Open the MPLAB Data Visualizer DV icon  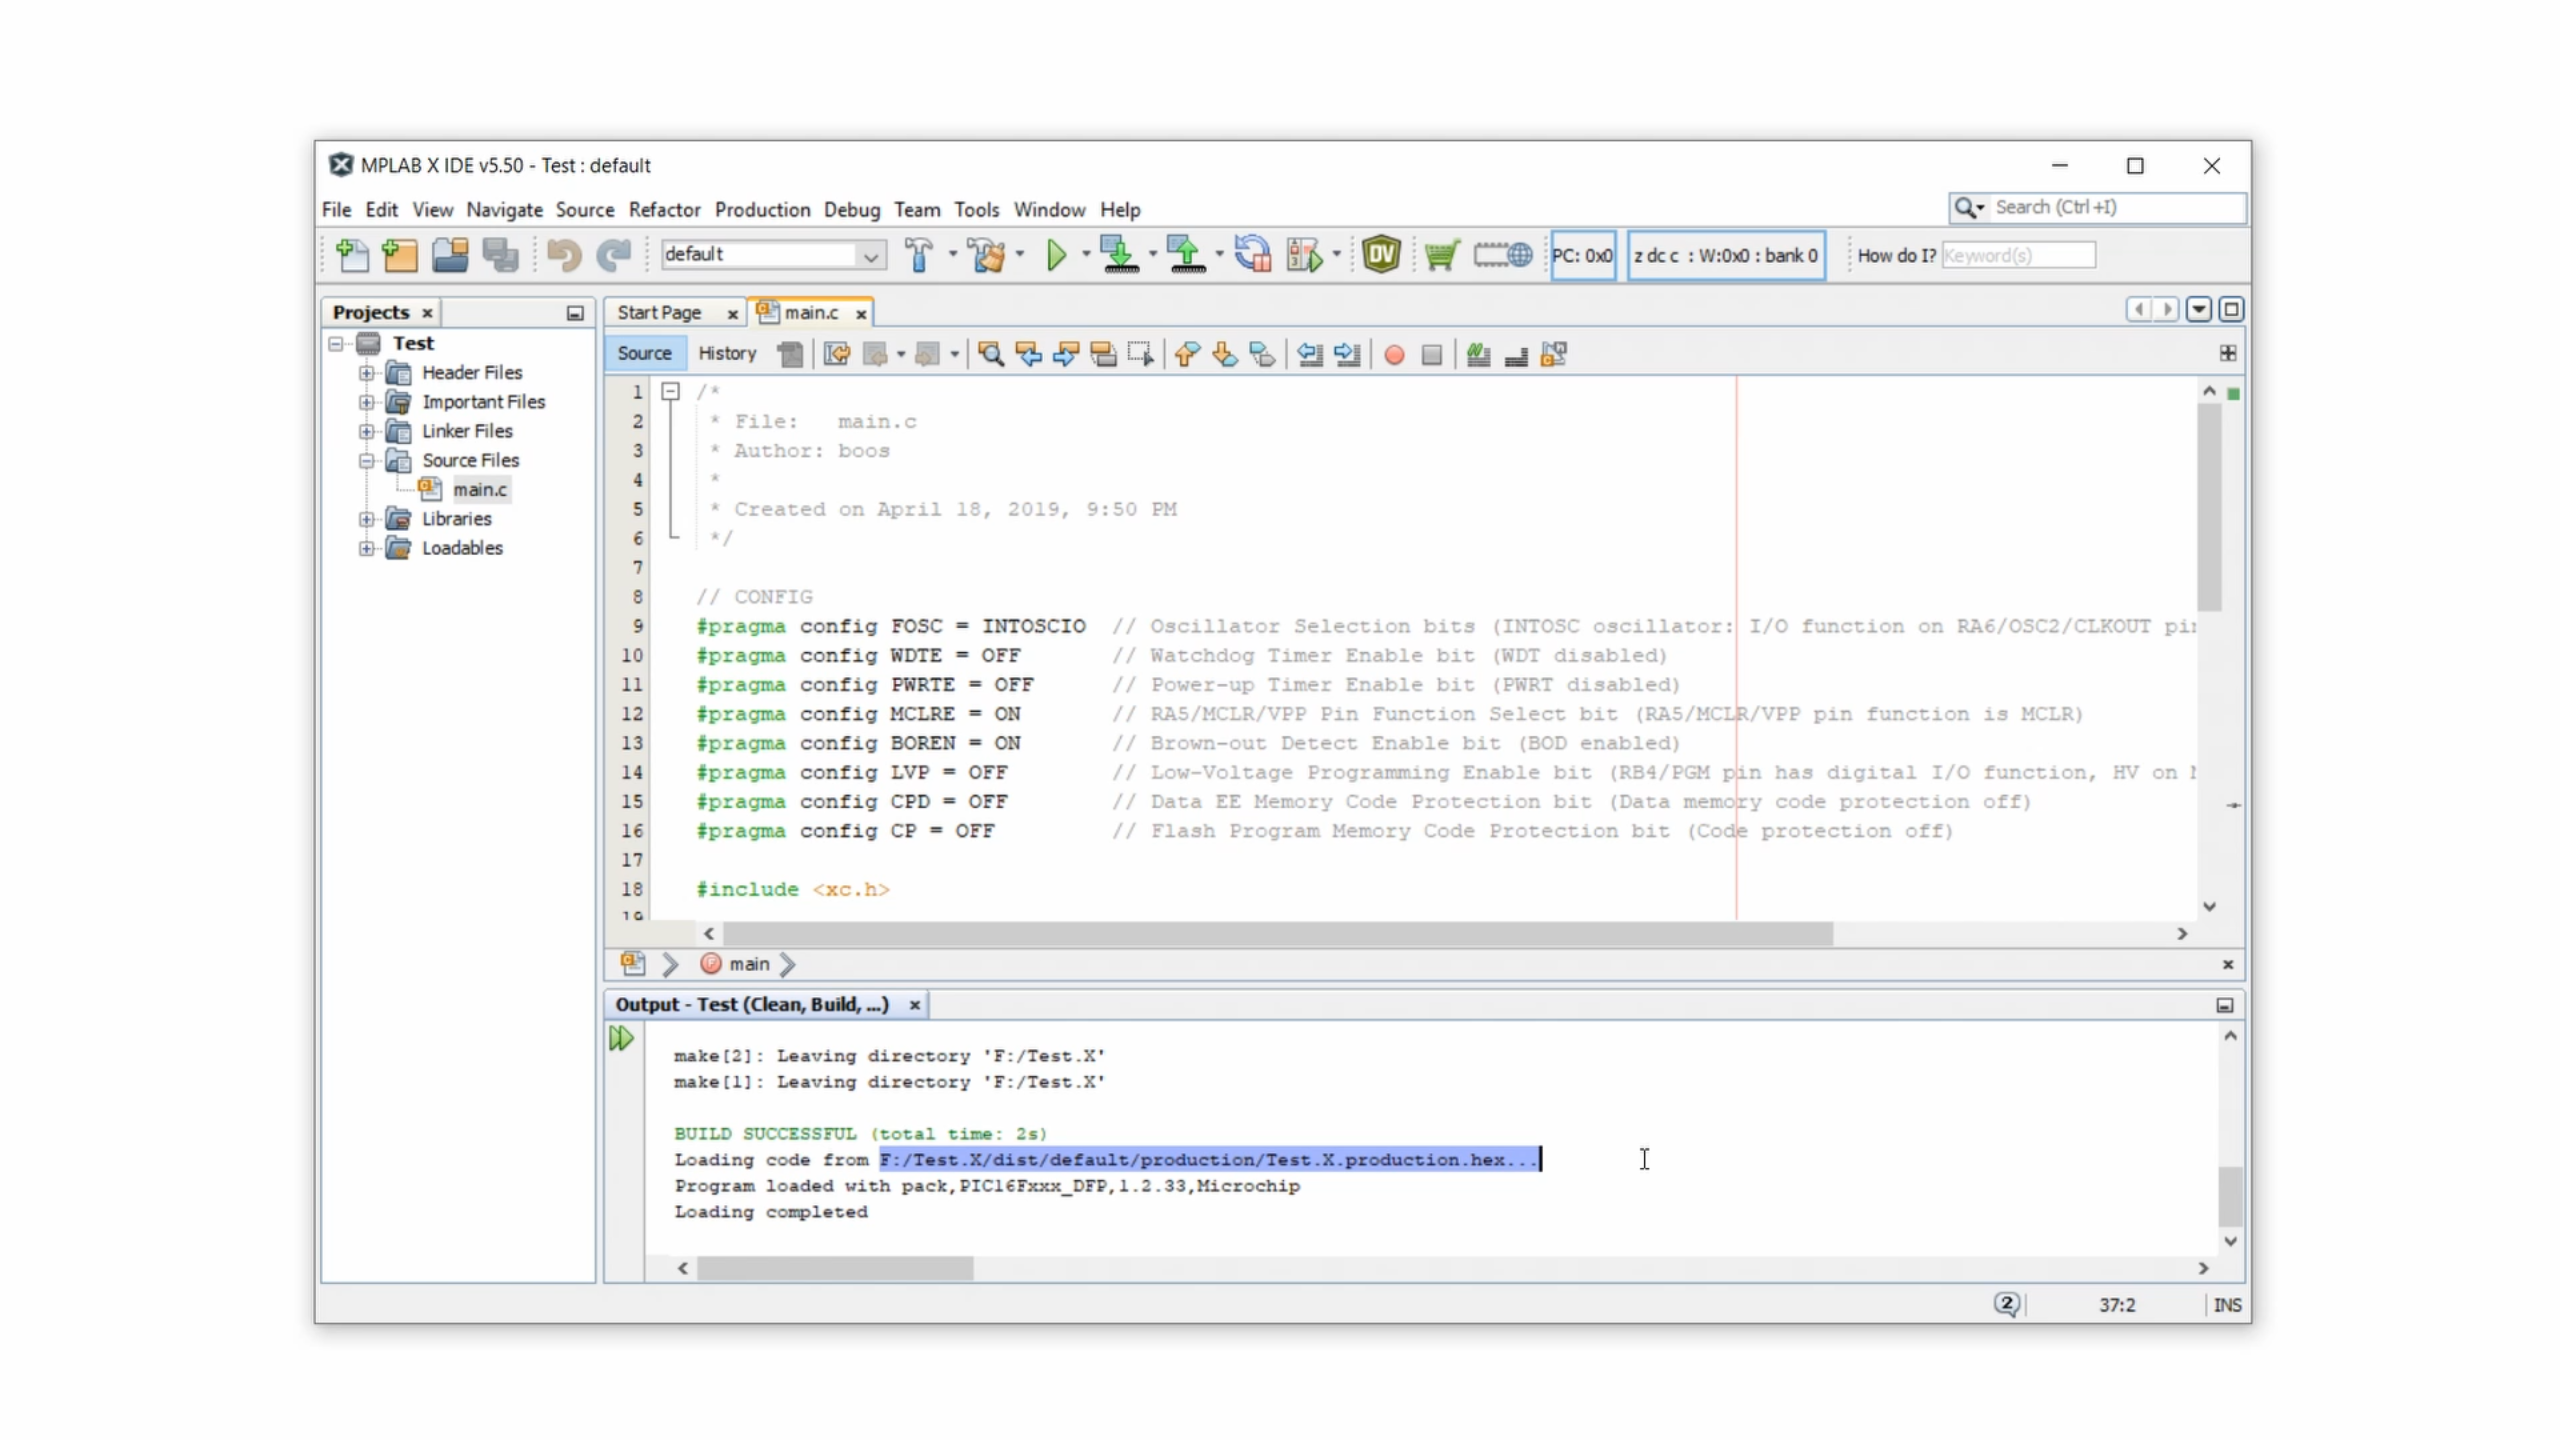[1381, 255]
